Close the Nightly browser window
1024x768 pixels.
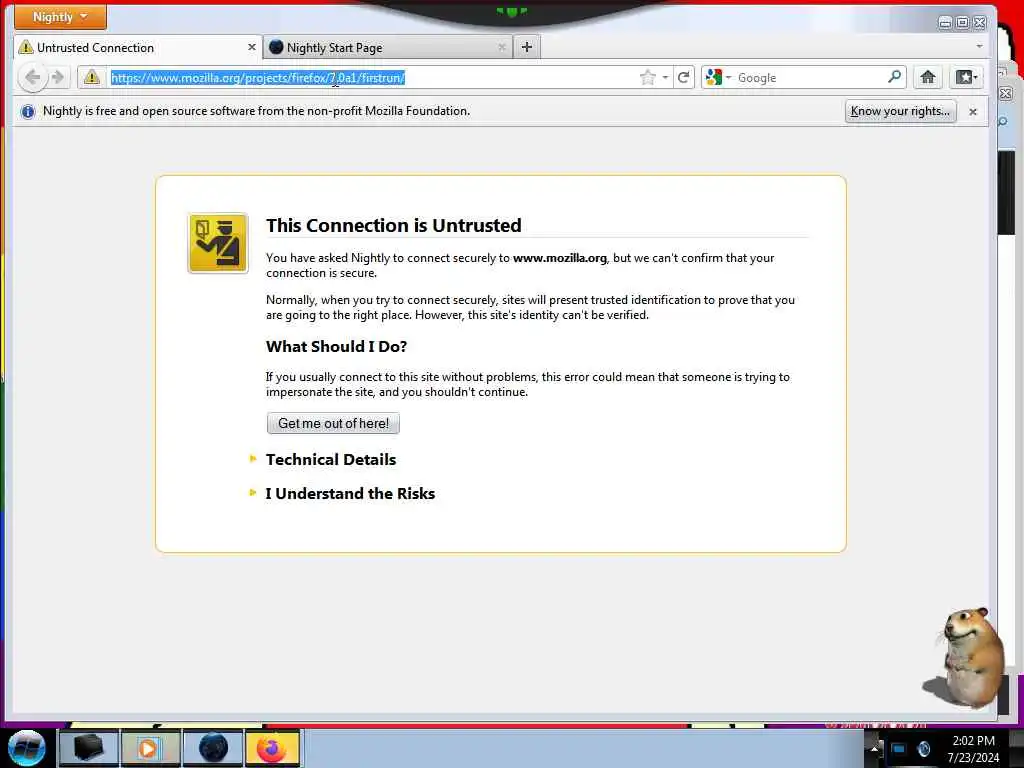tap(980, 23)
